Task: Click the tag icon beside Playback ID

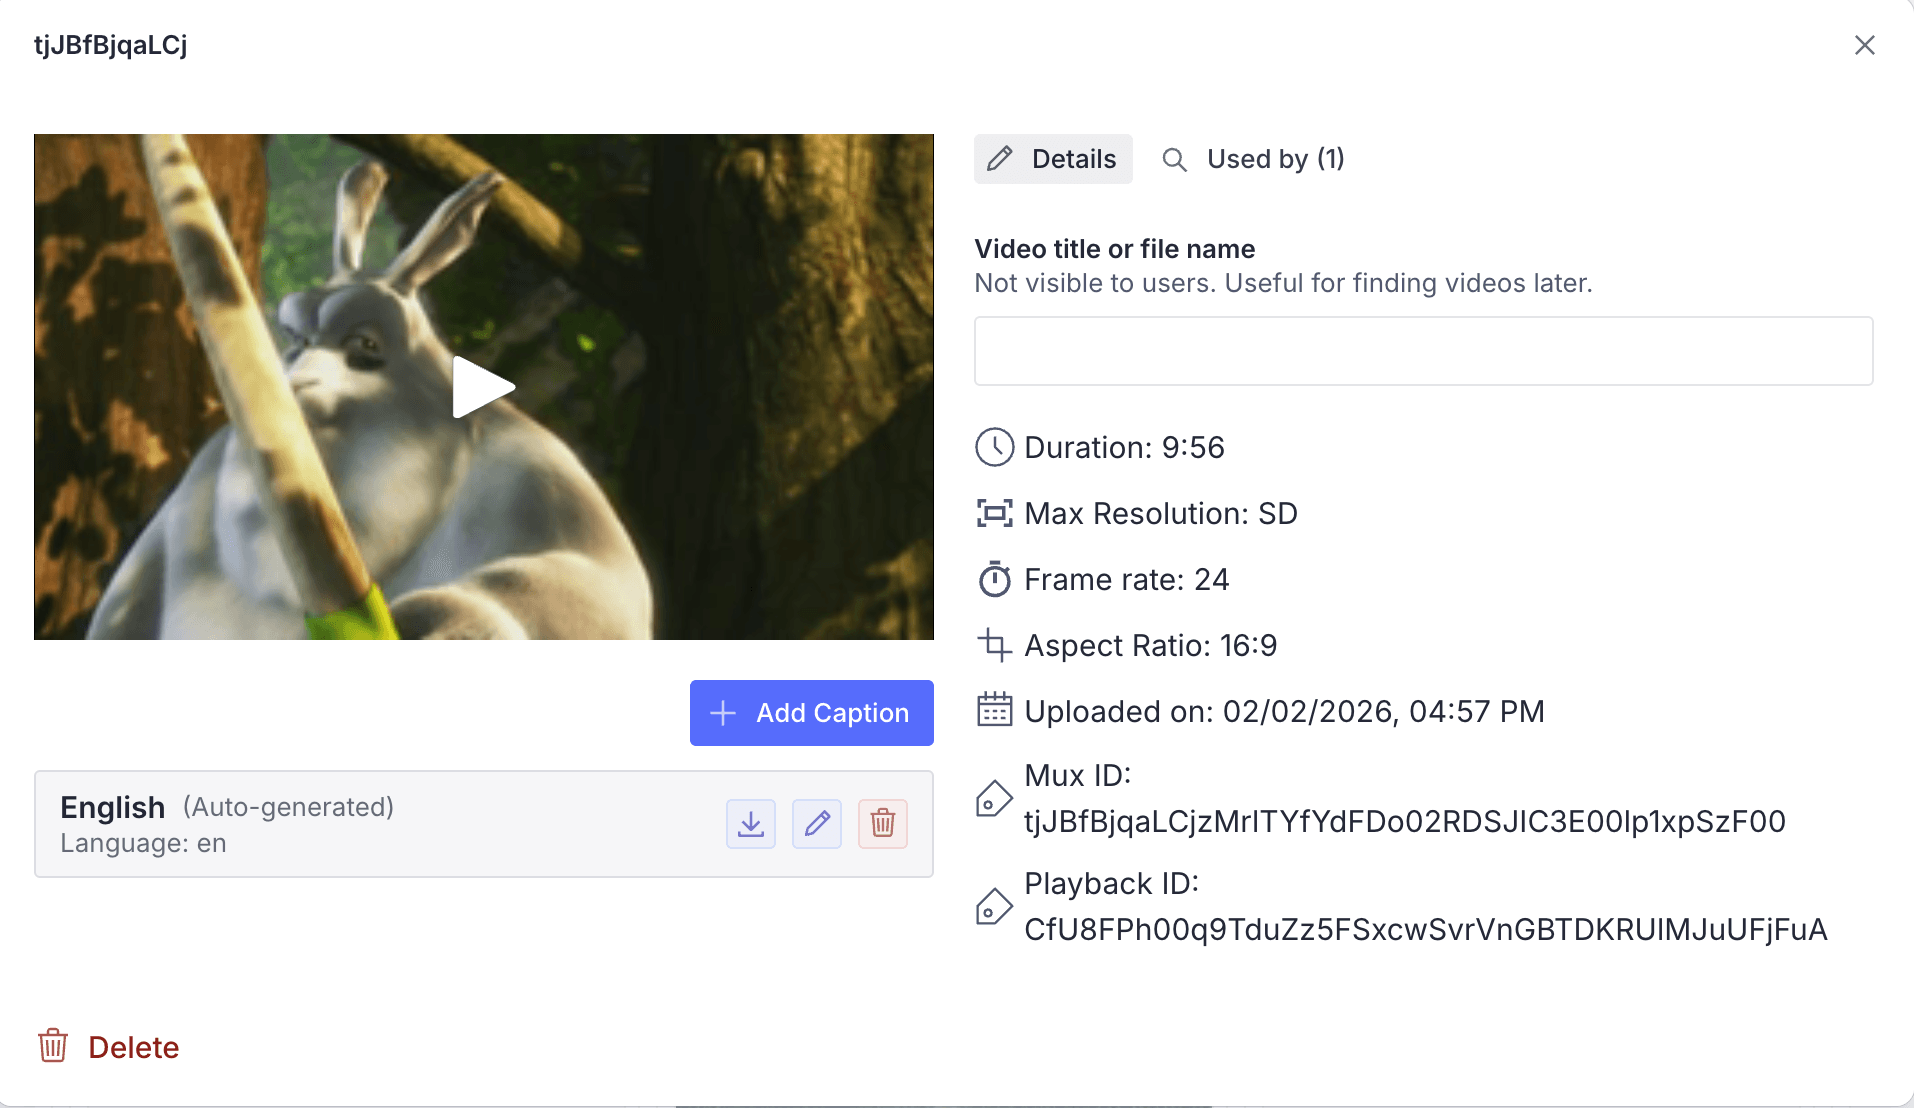Action: (x=993, y=907)
